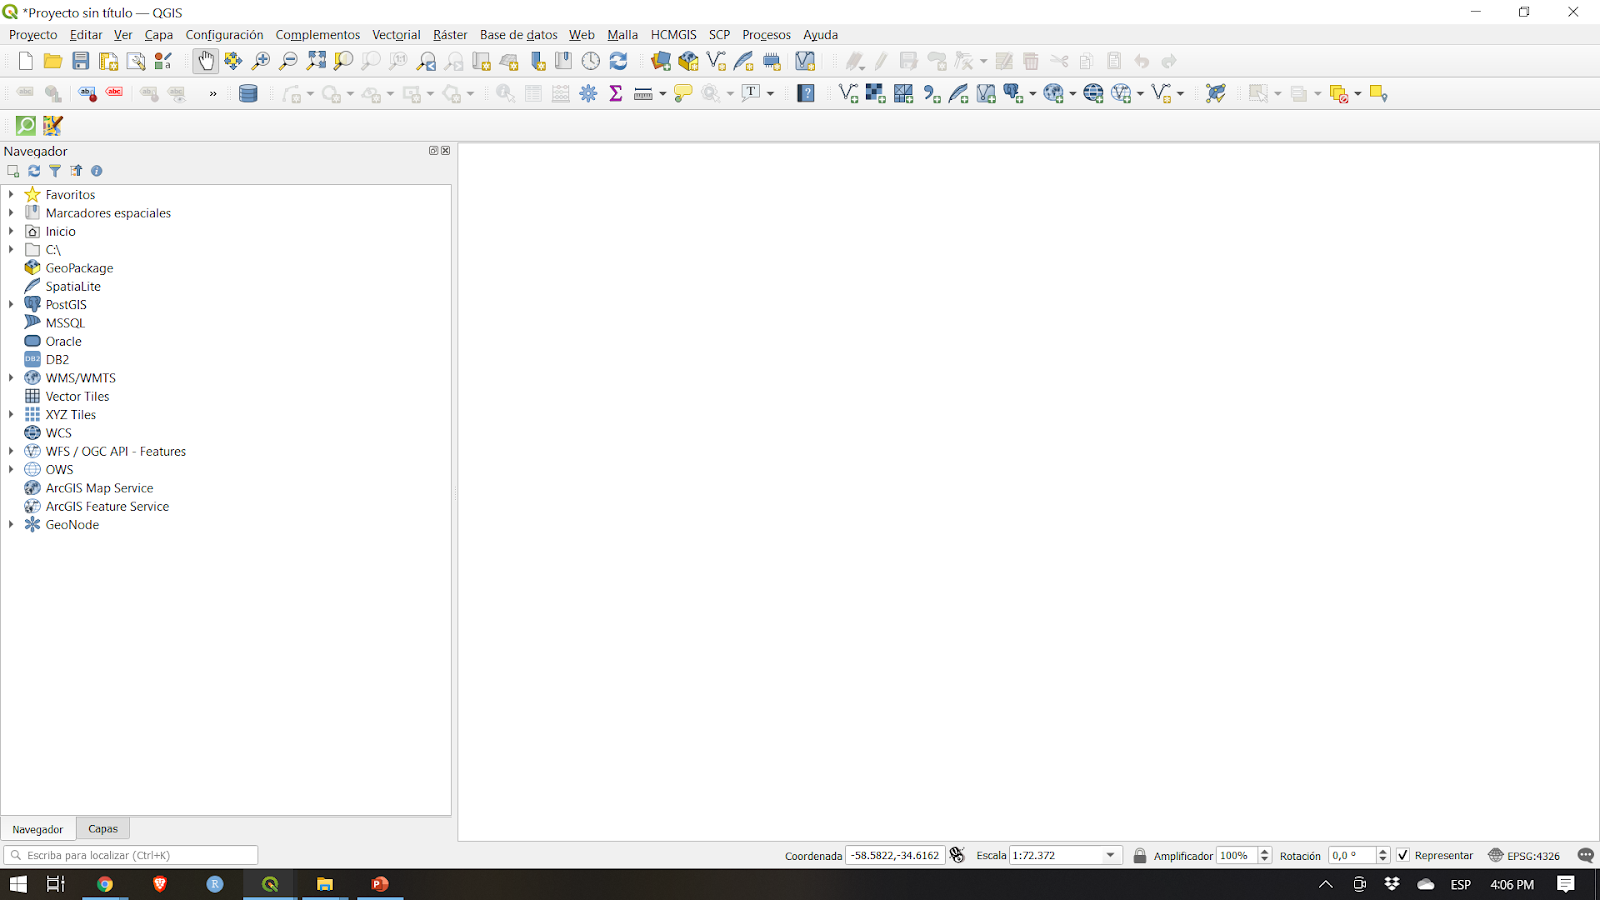
Task: Click the EPSG:4326 CRS button
Action: click(1524, 855)
